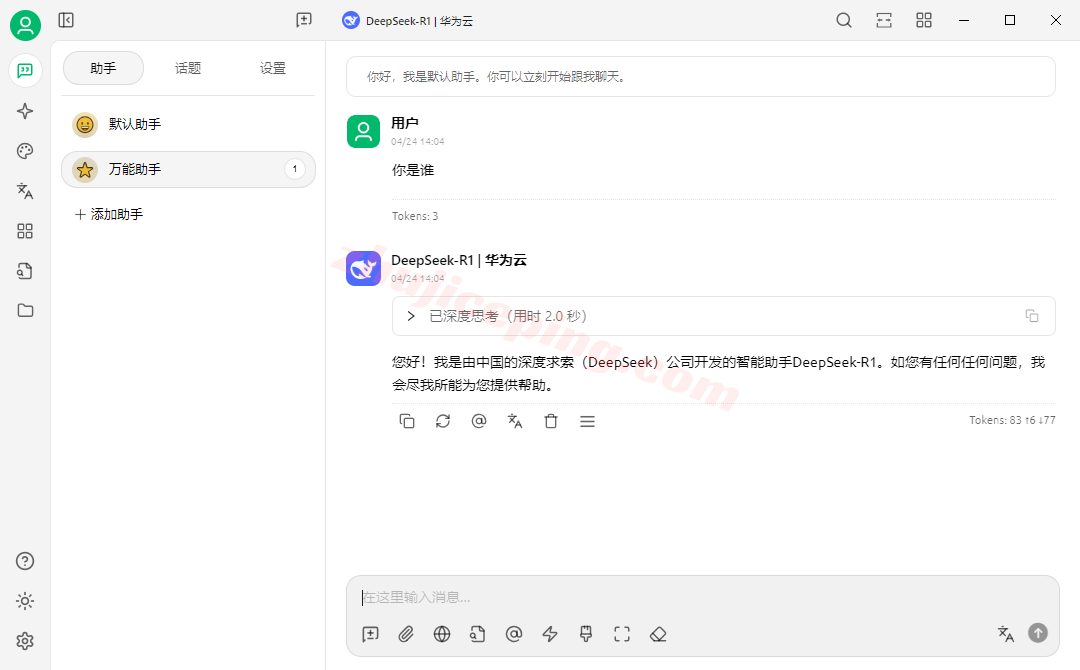This screenshot has width=1080, height=670.
Task: Open the chat assistant sidebar icon
Action: click(25, 70)
